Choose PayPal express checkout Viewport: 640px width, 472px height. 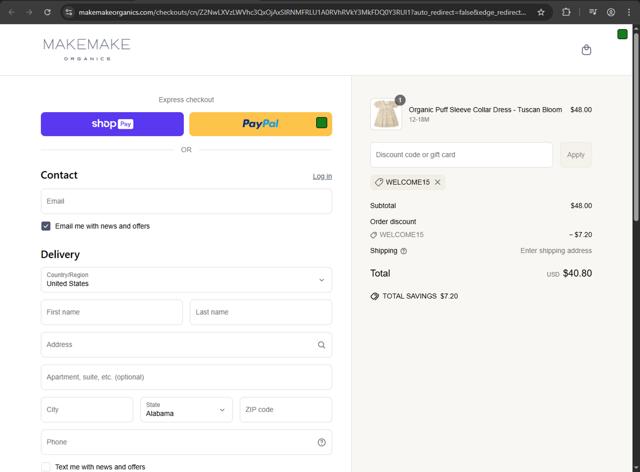(x=260, y=124)
